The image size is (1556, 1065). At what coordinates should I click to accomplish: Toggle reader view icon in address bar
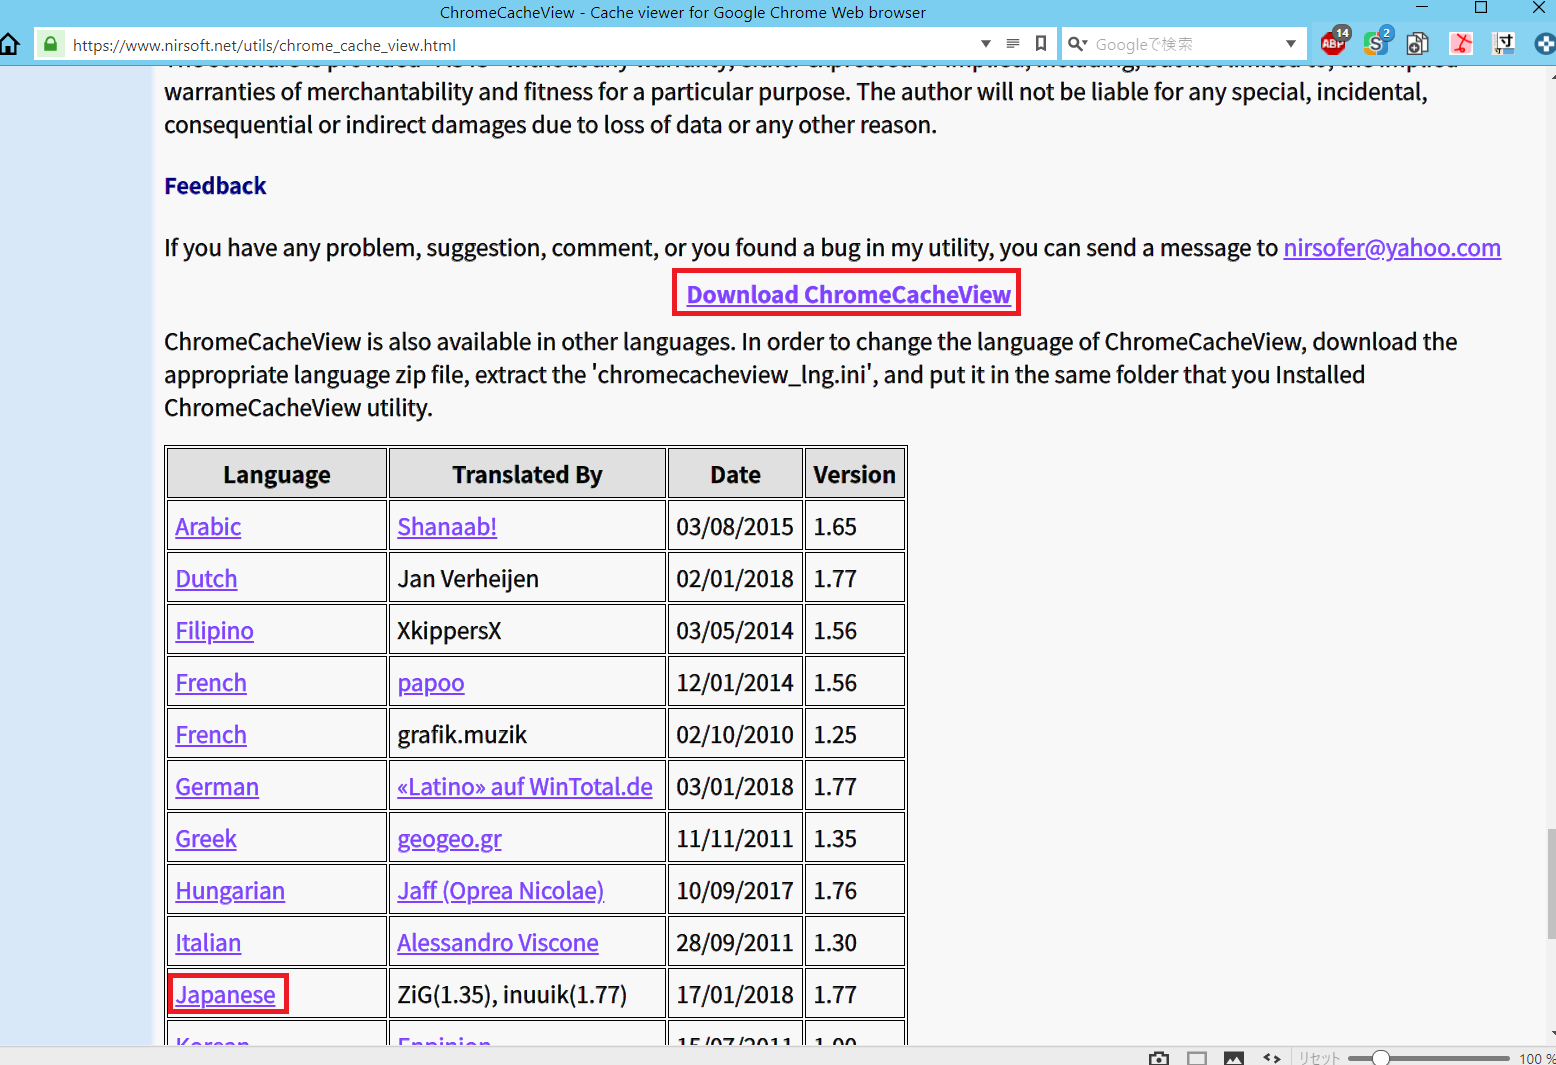1013,44
